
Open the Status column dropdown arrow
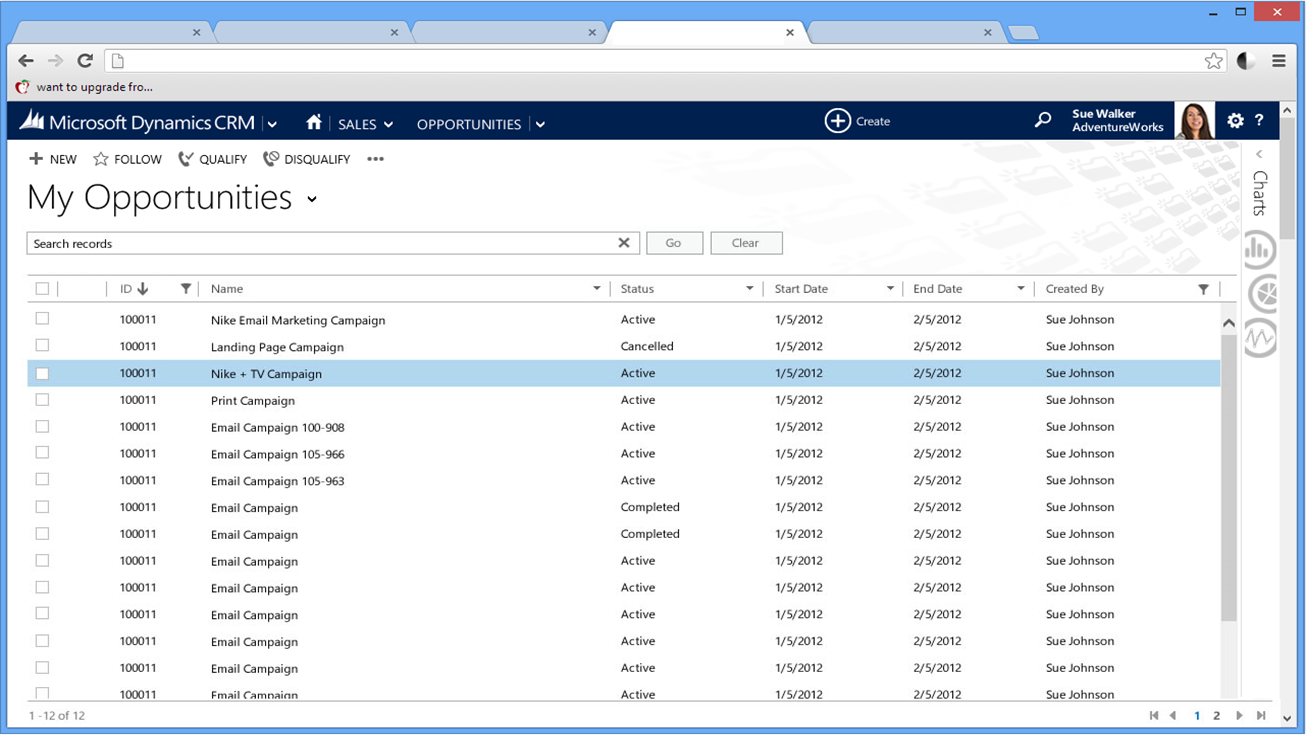coord(749,289)
